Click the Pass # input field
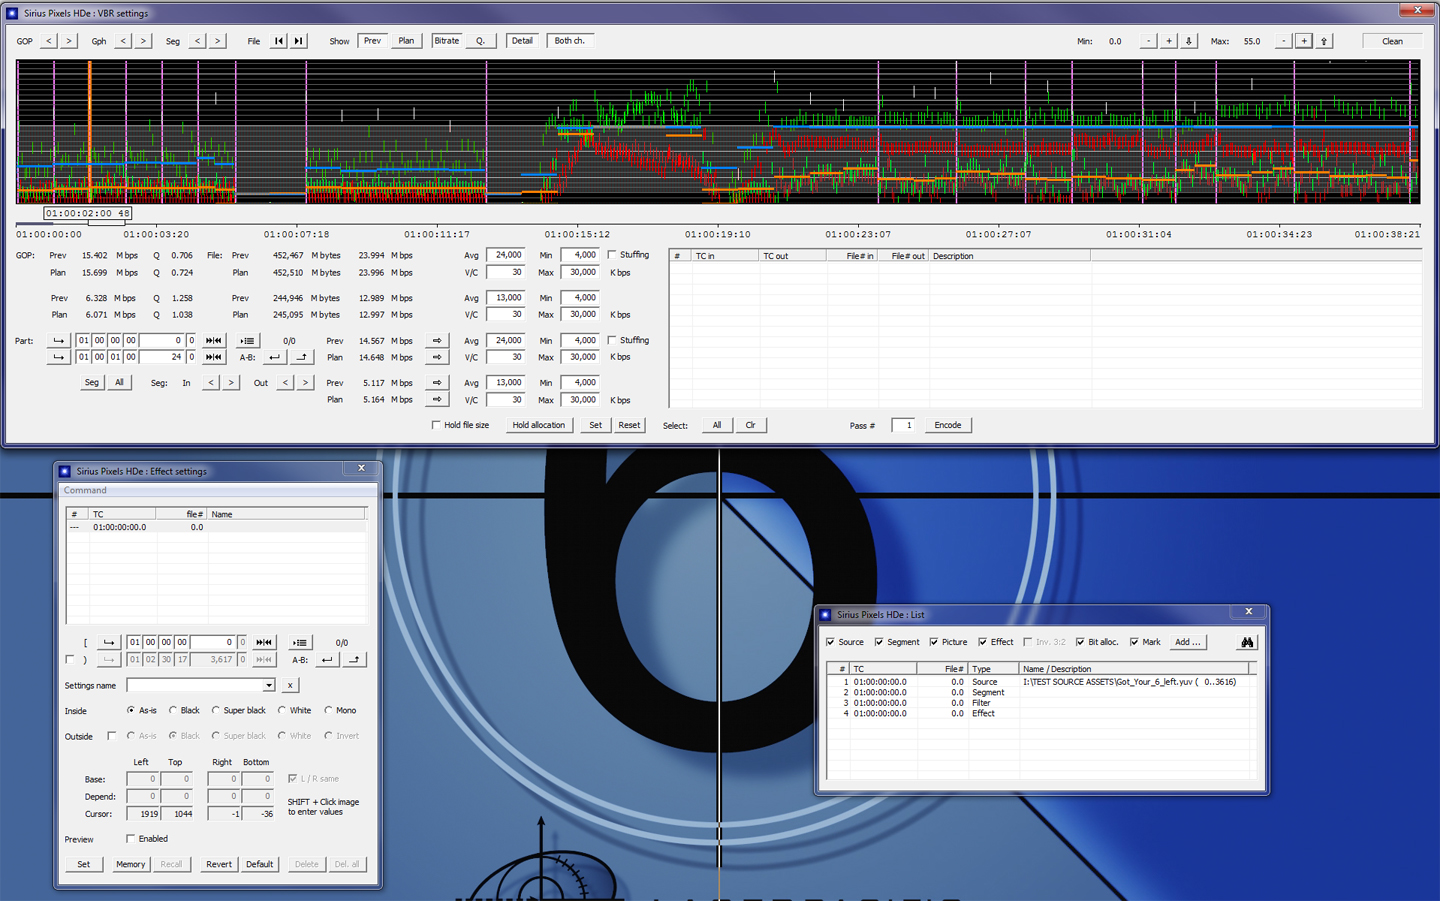The image size is (1440, 901). 903,425
